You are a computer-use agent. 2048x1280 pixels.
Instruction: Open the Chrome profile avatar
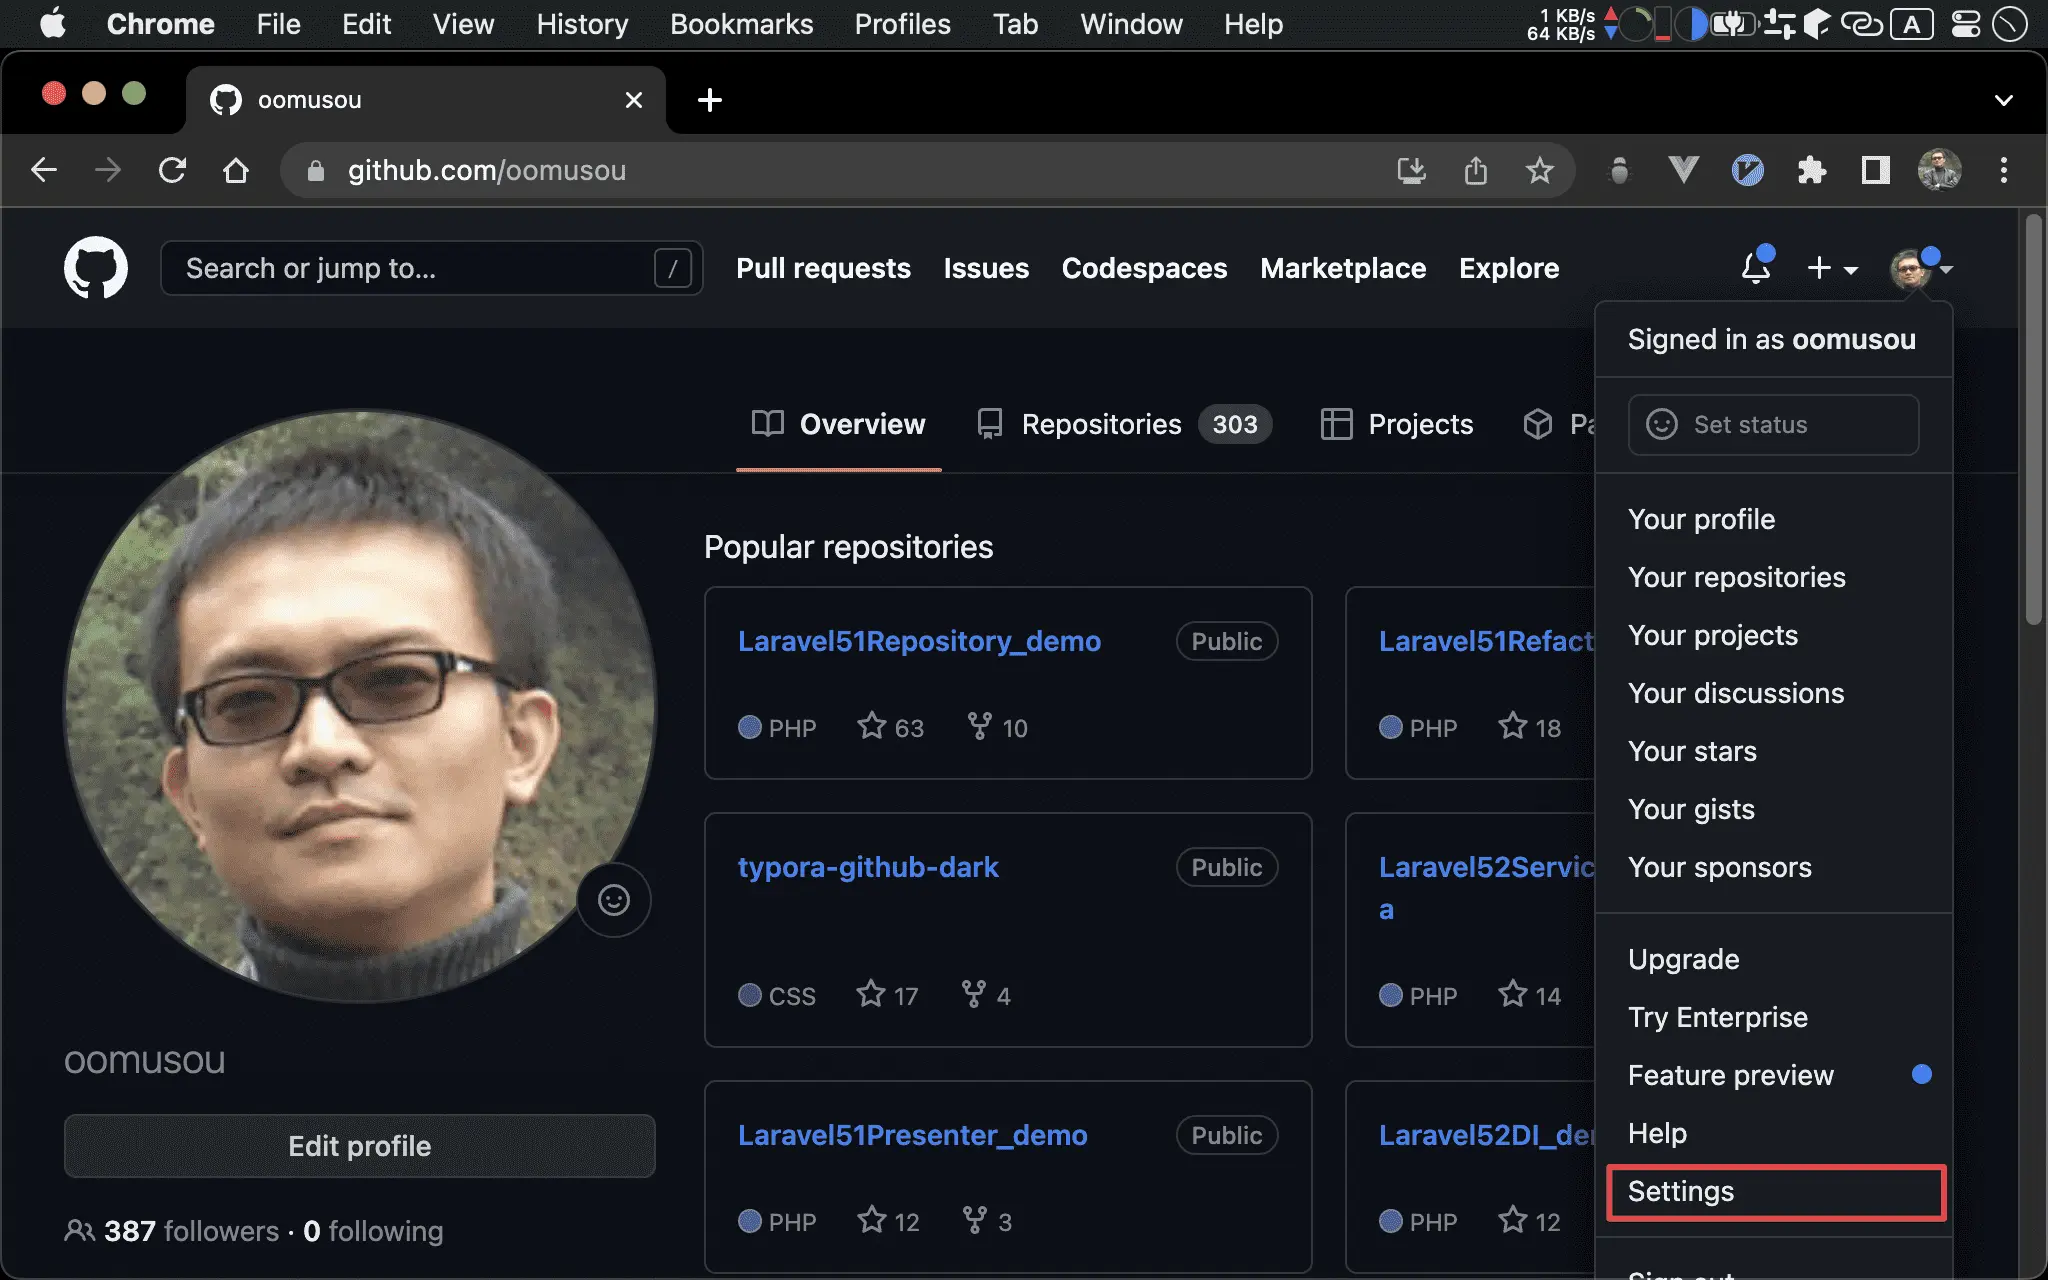tap(1940, 170)
